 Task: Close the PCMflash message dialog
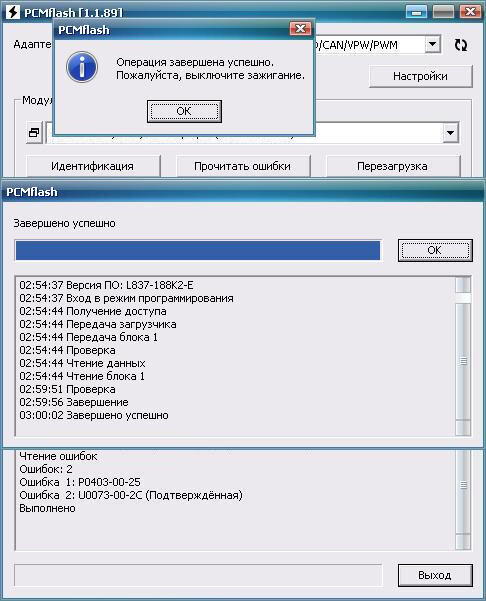[300, 28]
